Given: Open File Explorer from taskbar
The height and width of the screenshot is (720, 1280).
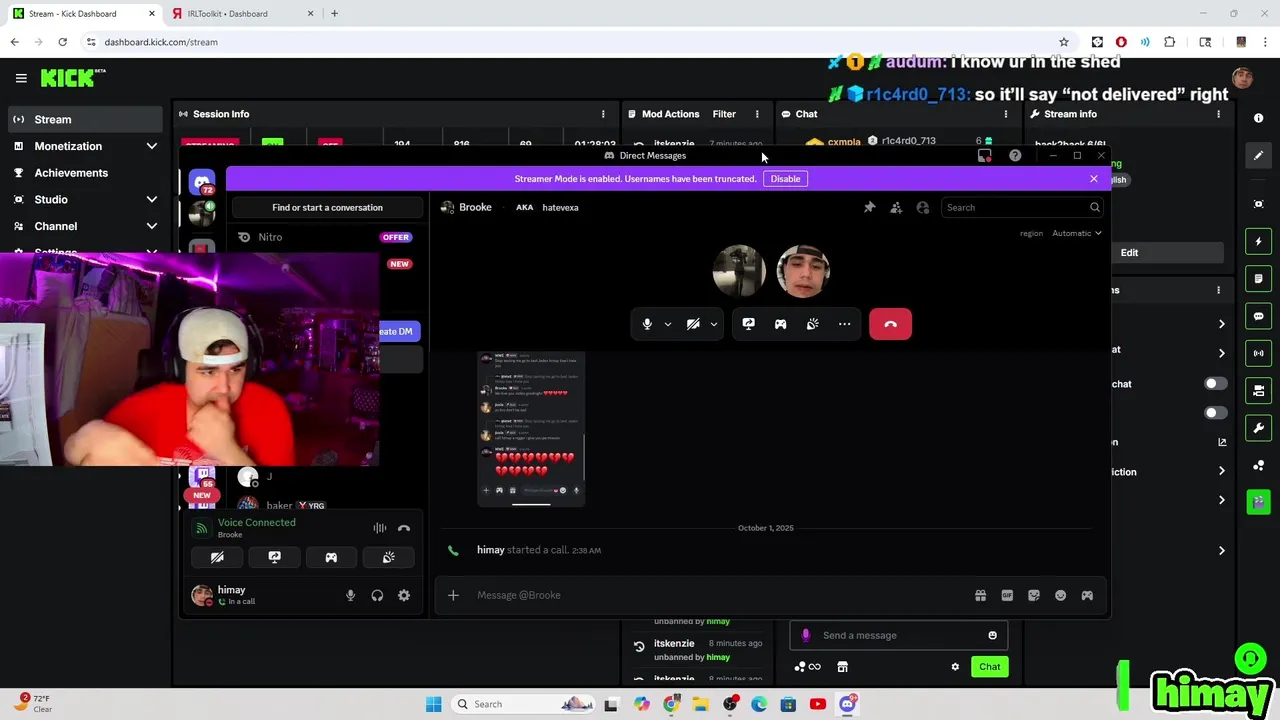Looking at the screenshot, I should pyautogui.click(x=701, y=704).
